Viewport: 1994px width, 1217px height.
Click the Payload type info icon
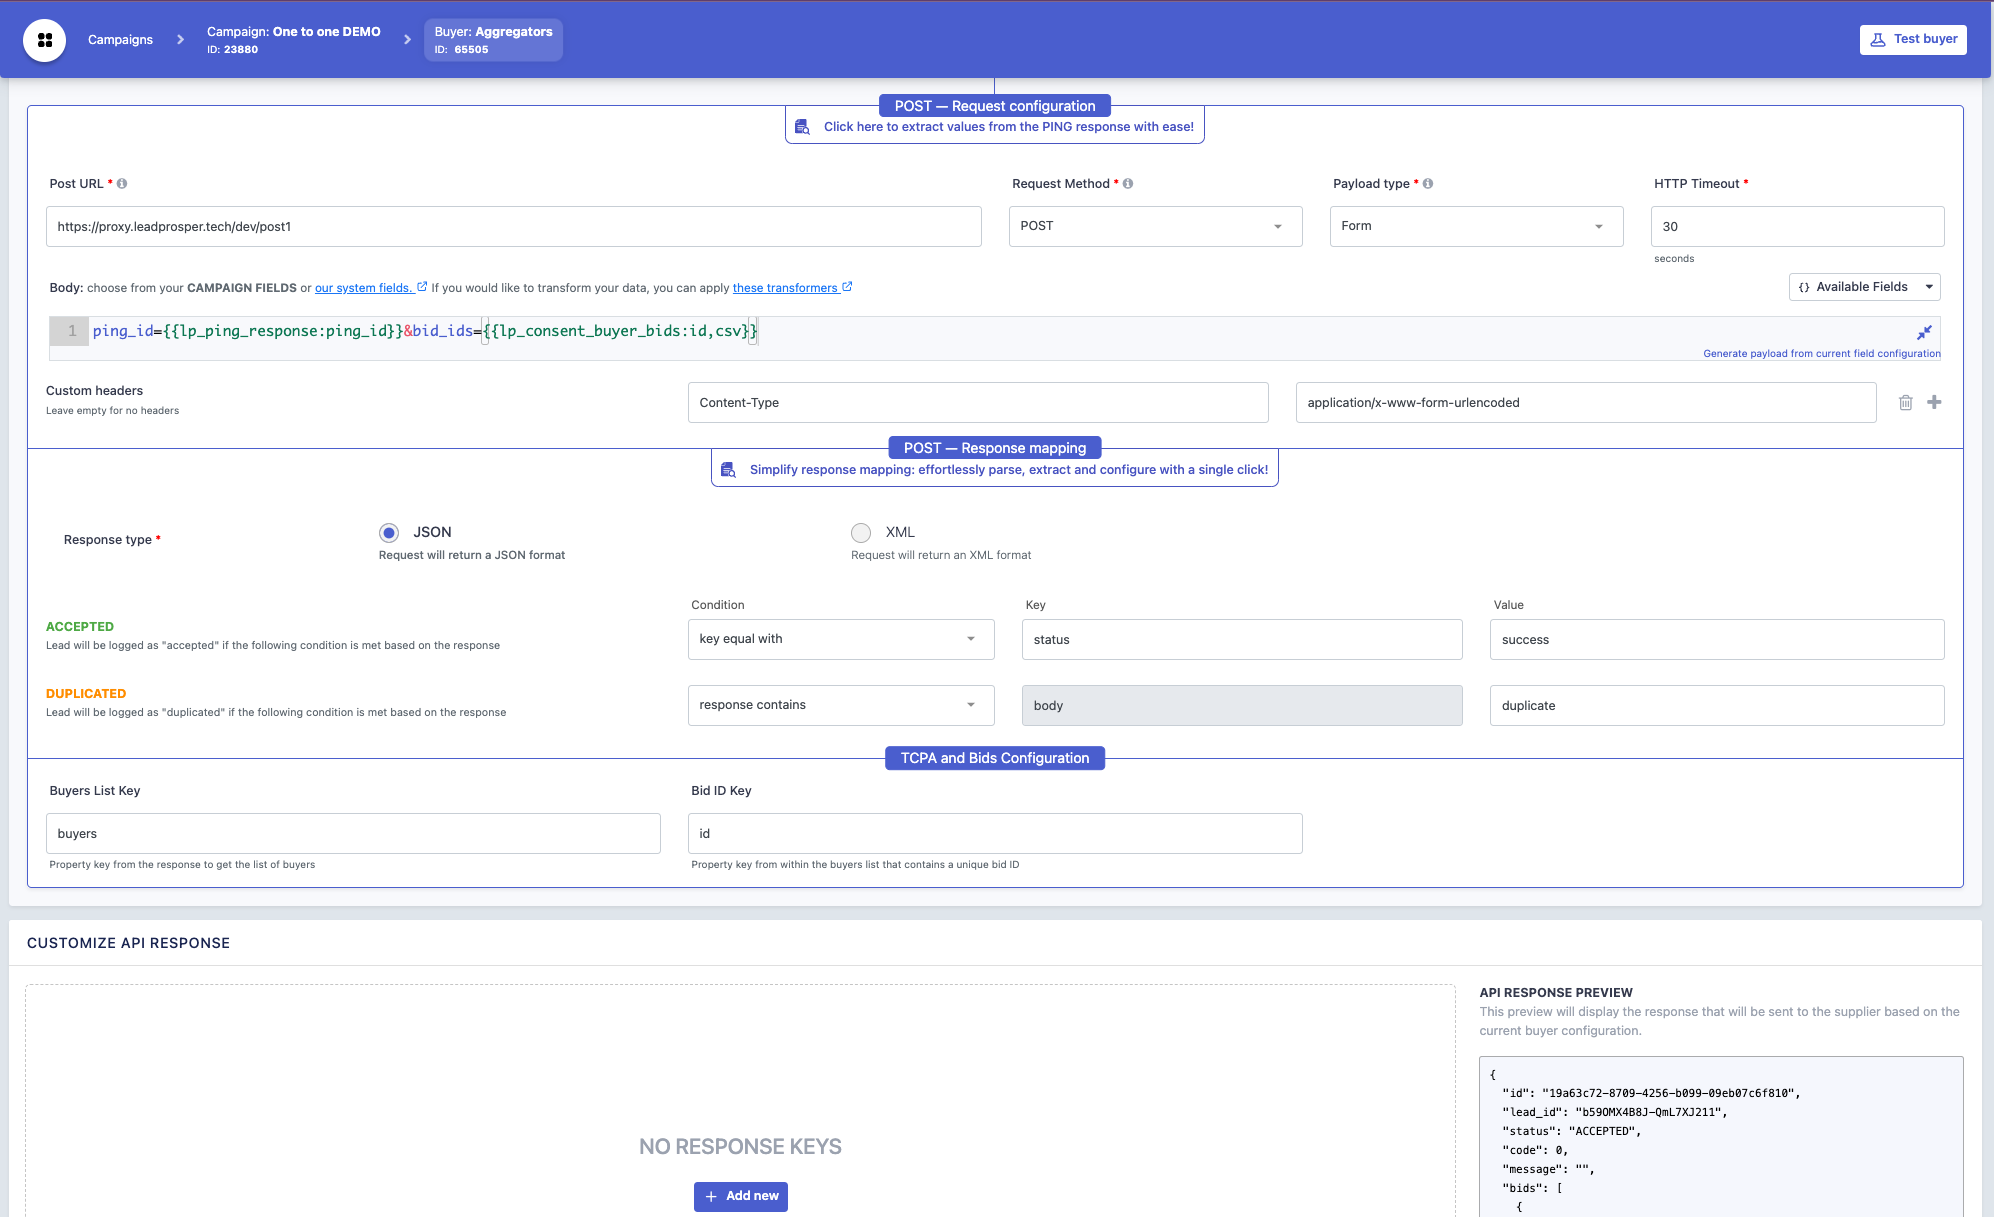(x=1428, y=184)
